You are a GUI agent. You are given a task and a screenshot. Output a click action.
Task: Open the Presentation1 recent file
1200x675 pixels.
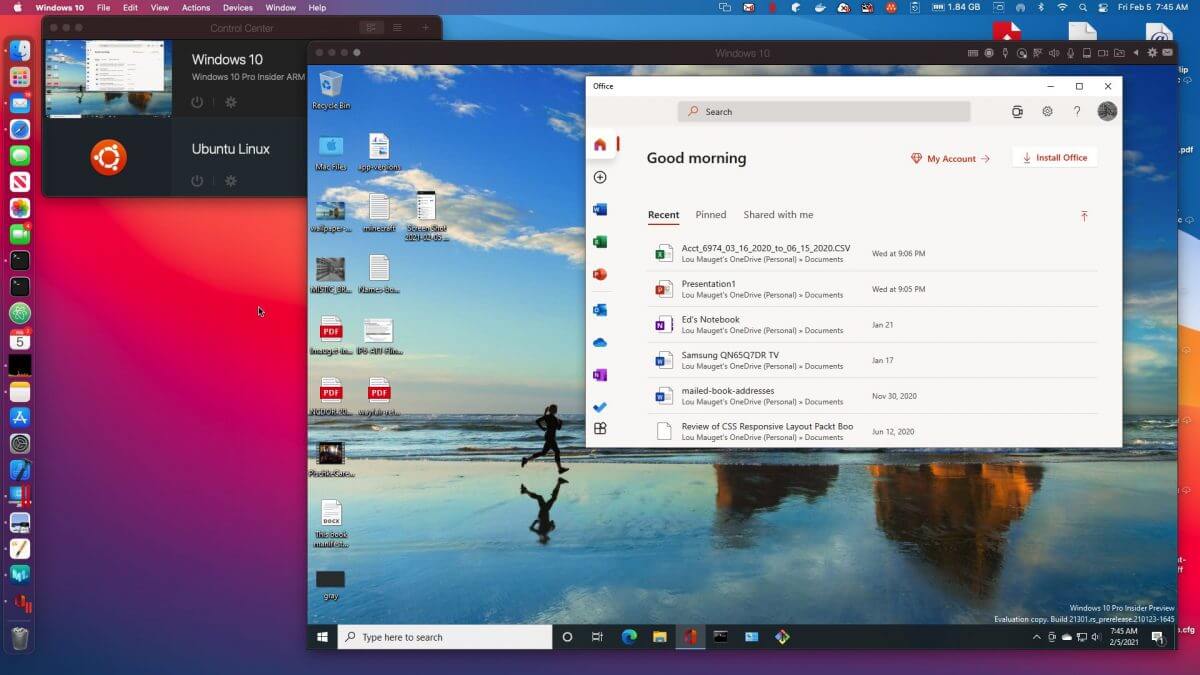tap(708, 284)
